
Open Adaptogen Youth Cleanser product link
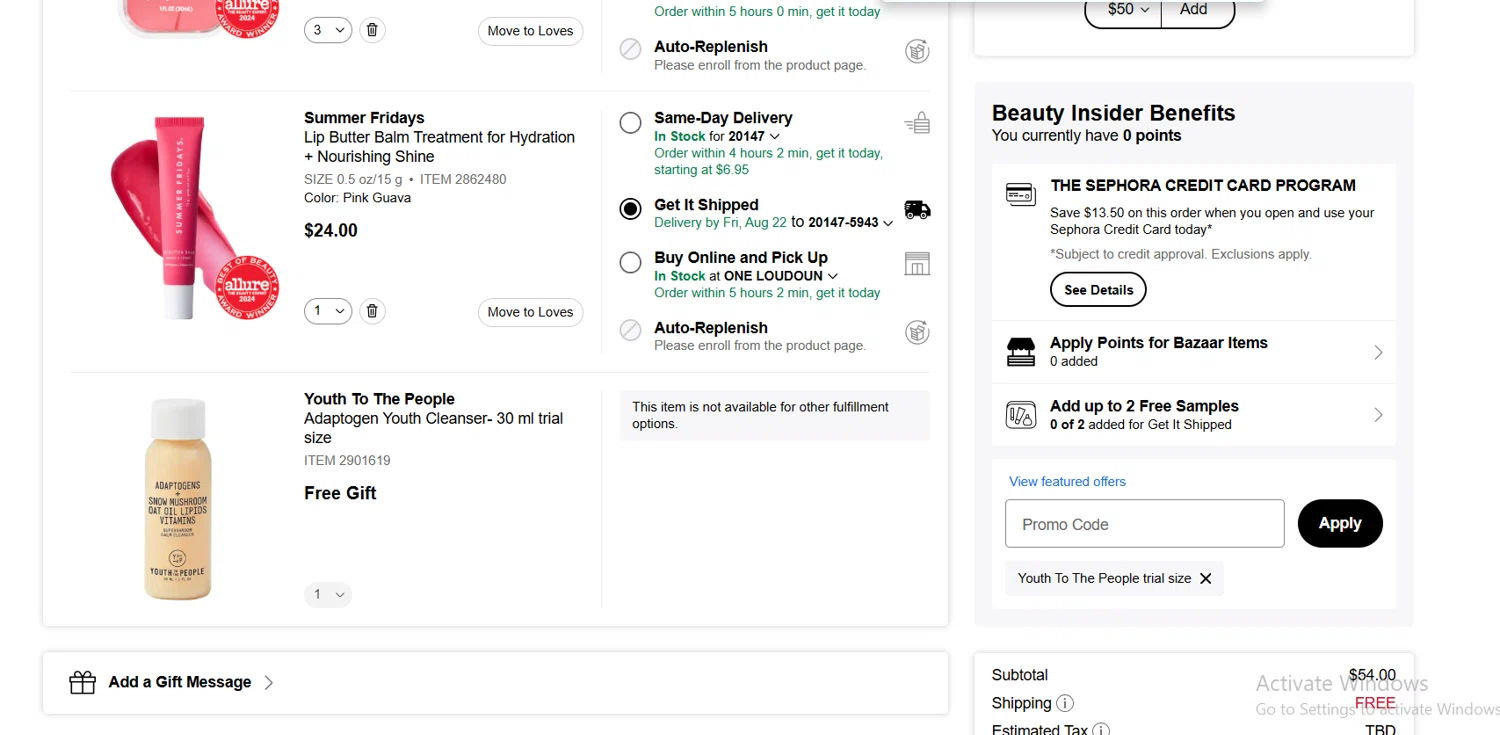click(x=433, y=428)
